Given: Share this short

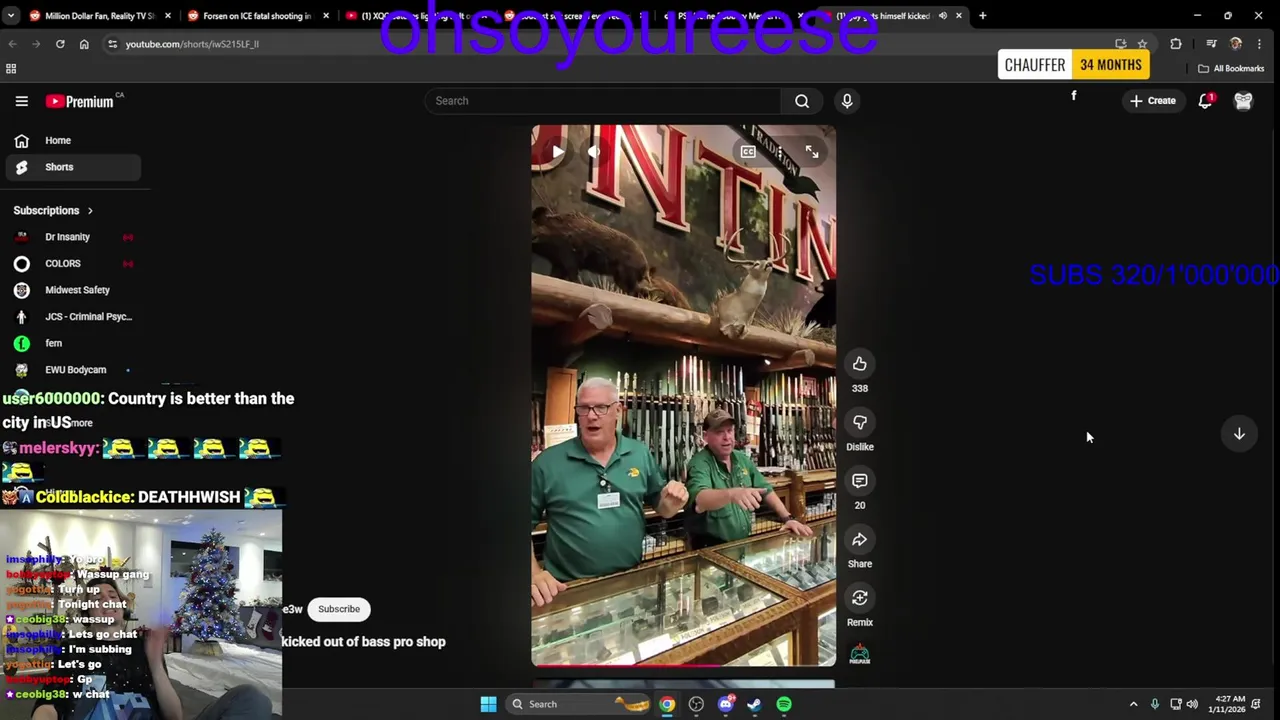Looking at the screenshot, I should [x=860, y=540].
